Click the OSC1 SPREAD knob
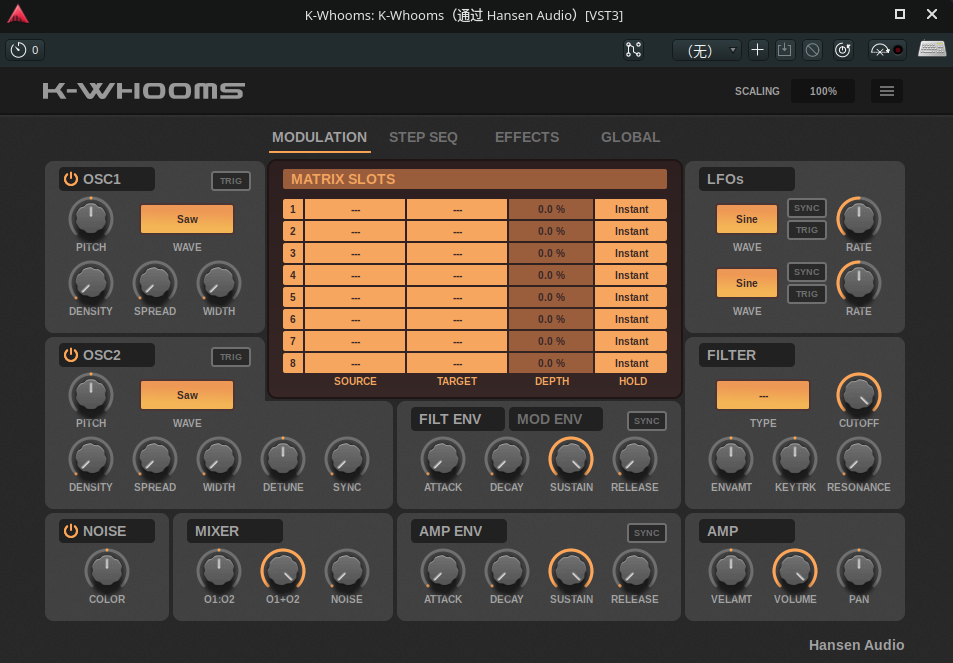Screen dimensions: 953x663 point(155,283)
